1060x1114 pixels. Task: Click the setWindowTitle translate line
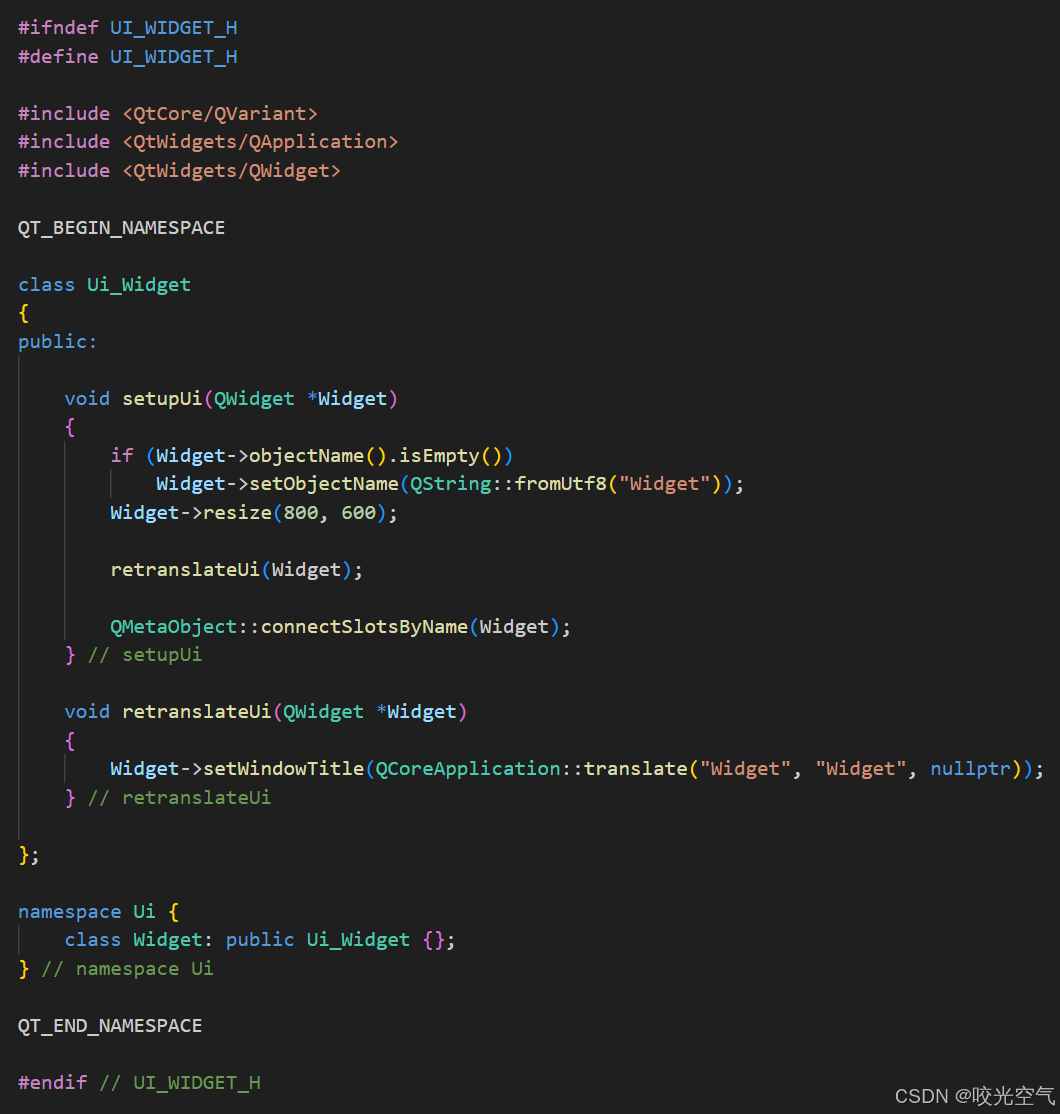point(577,769)
